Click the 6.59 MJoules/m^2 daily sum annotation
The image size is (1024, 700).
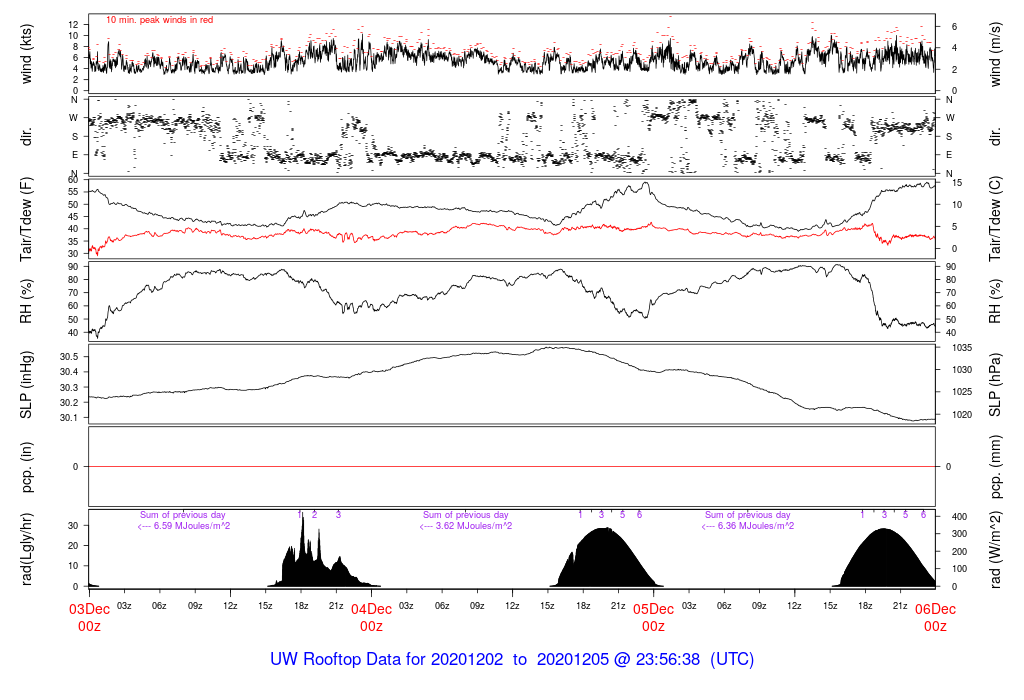tap(183, 526)
